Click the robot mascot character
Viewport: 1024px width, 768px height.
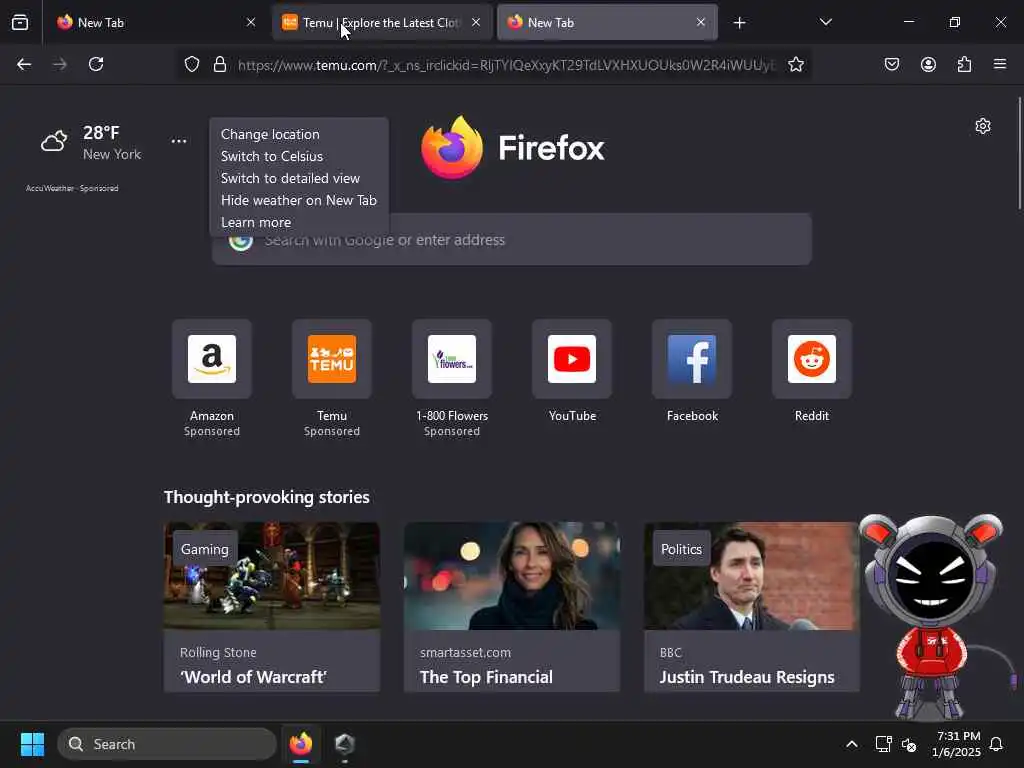934,615
